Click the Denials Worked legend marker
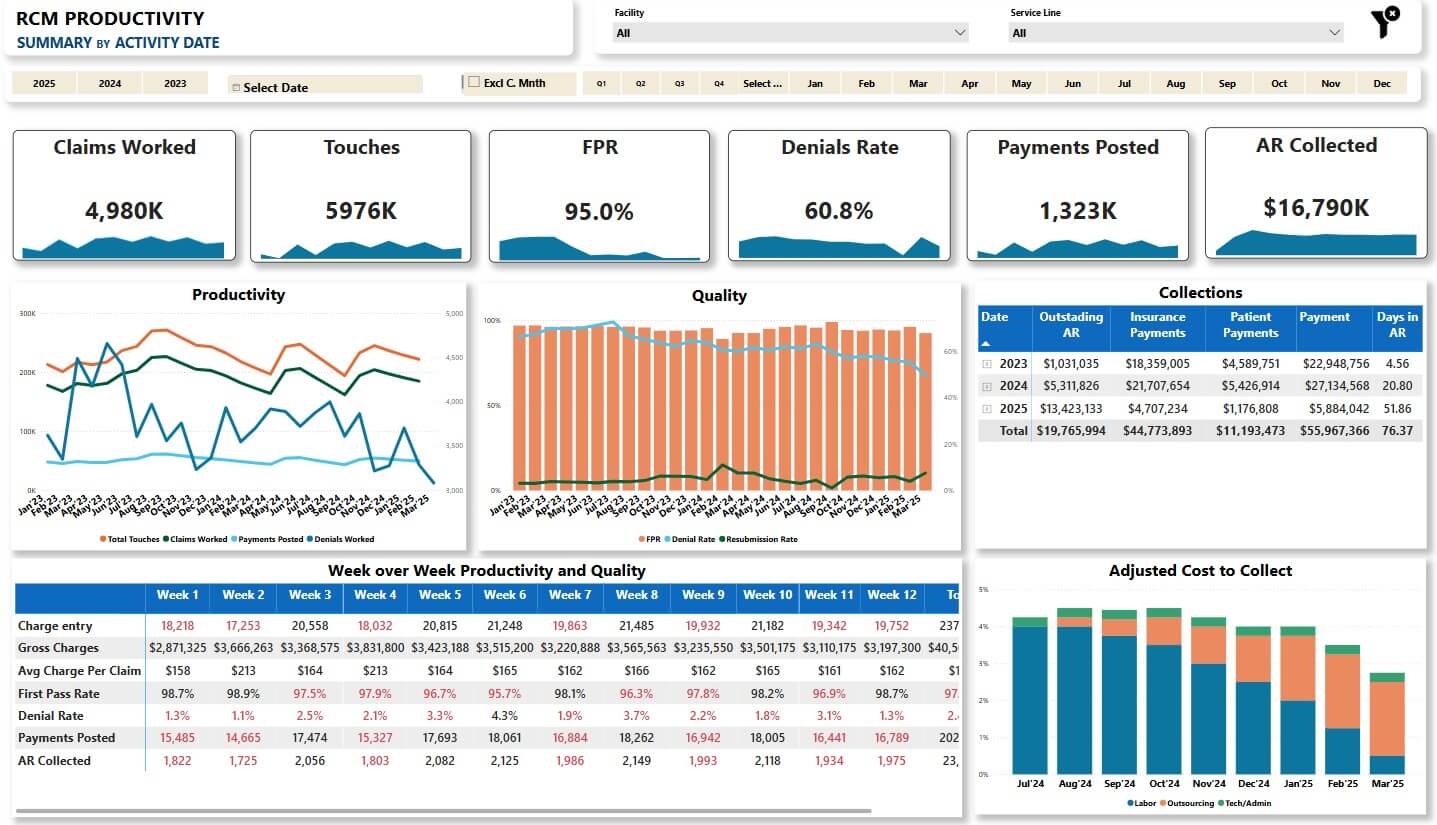 coord(311,539)
